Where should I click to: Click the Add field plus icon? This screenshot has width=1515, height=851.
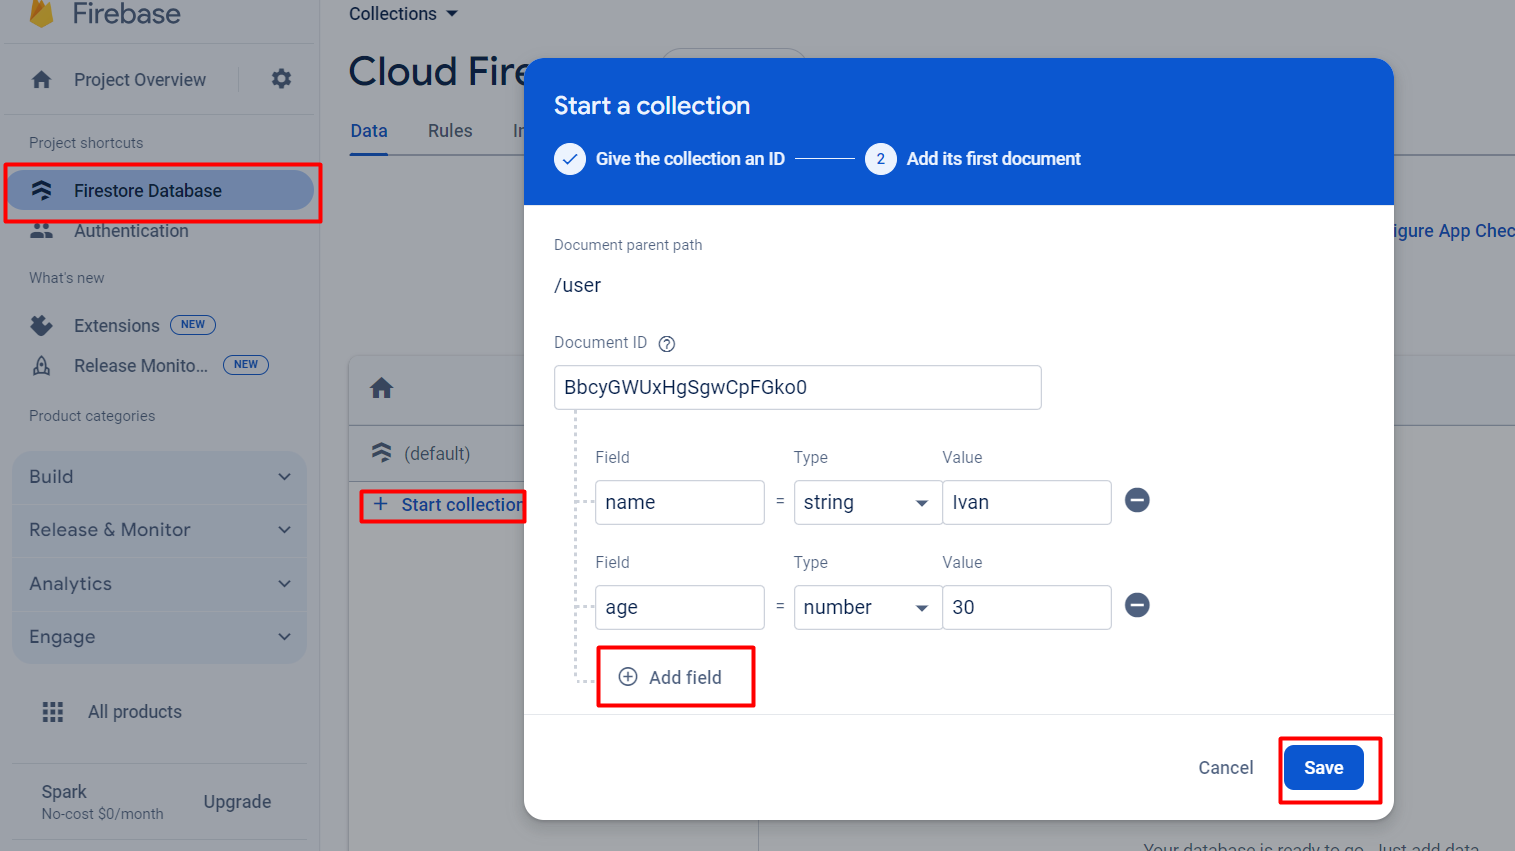[628, 677]
